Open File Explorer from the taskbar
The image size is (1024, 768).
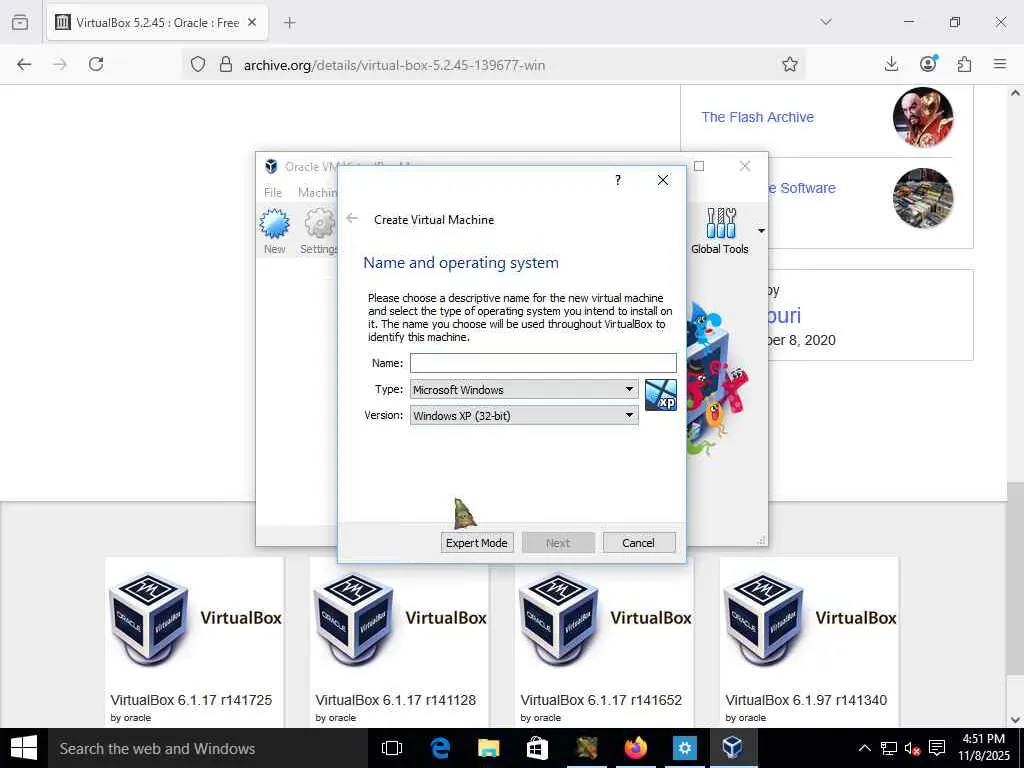(488, 748)
